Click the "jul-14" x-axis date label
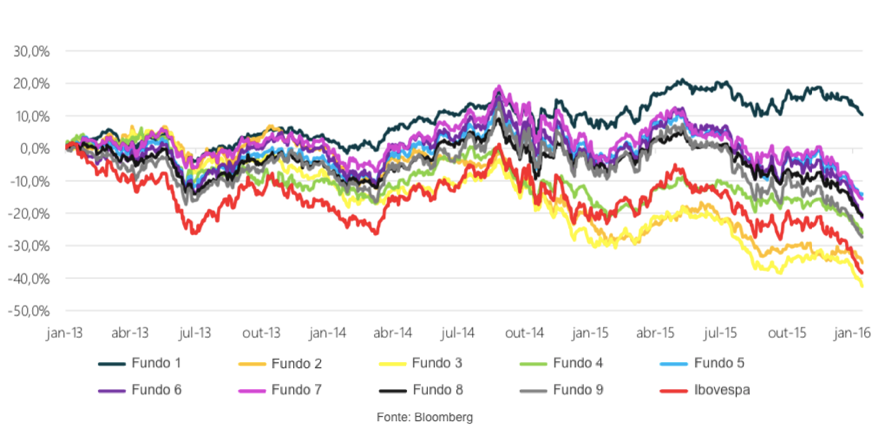The image size is (883, 435). tap(457, 332)
